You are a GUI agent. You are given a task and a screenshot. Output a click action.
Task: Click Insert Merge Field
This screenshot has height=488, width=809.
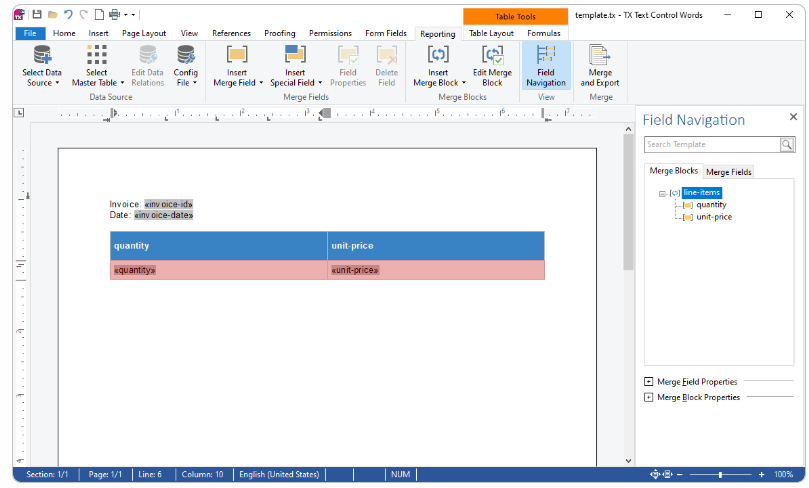(x=238, y=66)
